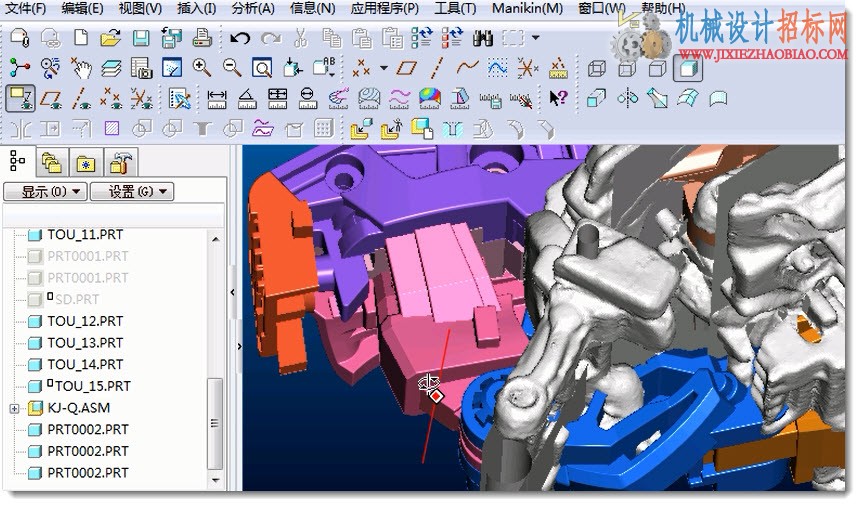Switch to the model tree tab
Screen dimensions: 860x506
[18, 161]
